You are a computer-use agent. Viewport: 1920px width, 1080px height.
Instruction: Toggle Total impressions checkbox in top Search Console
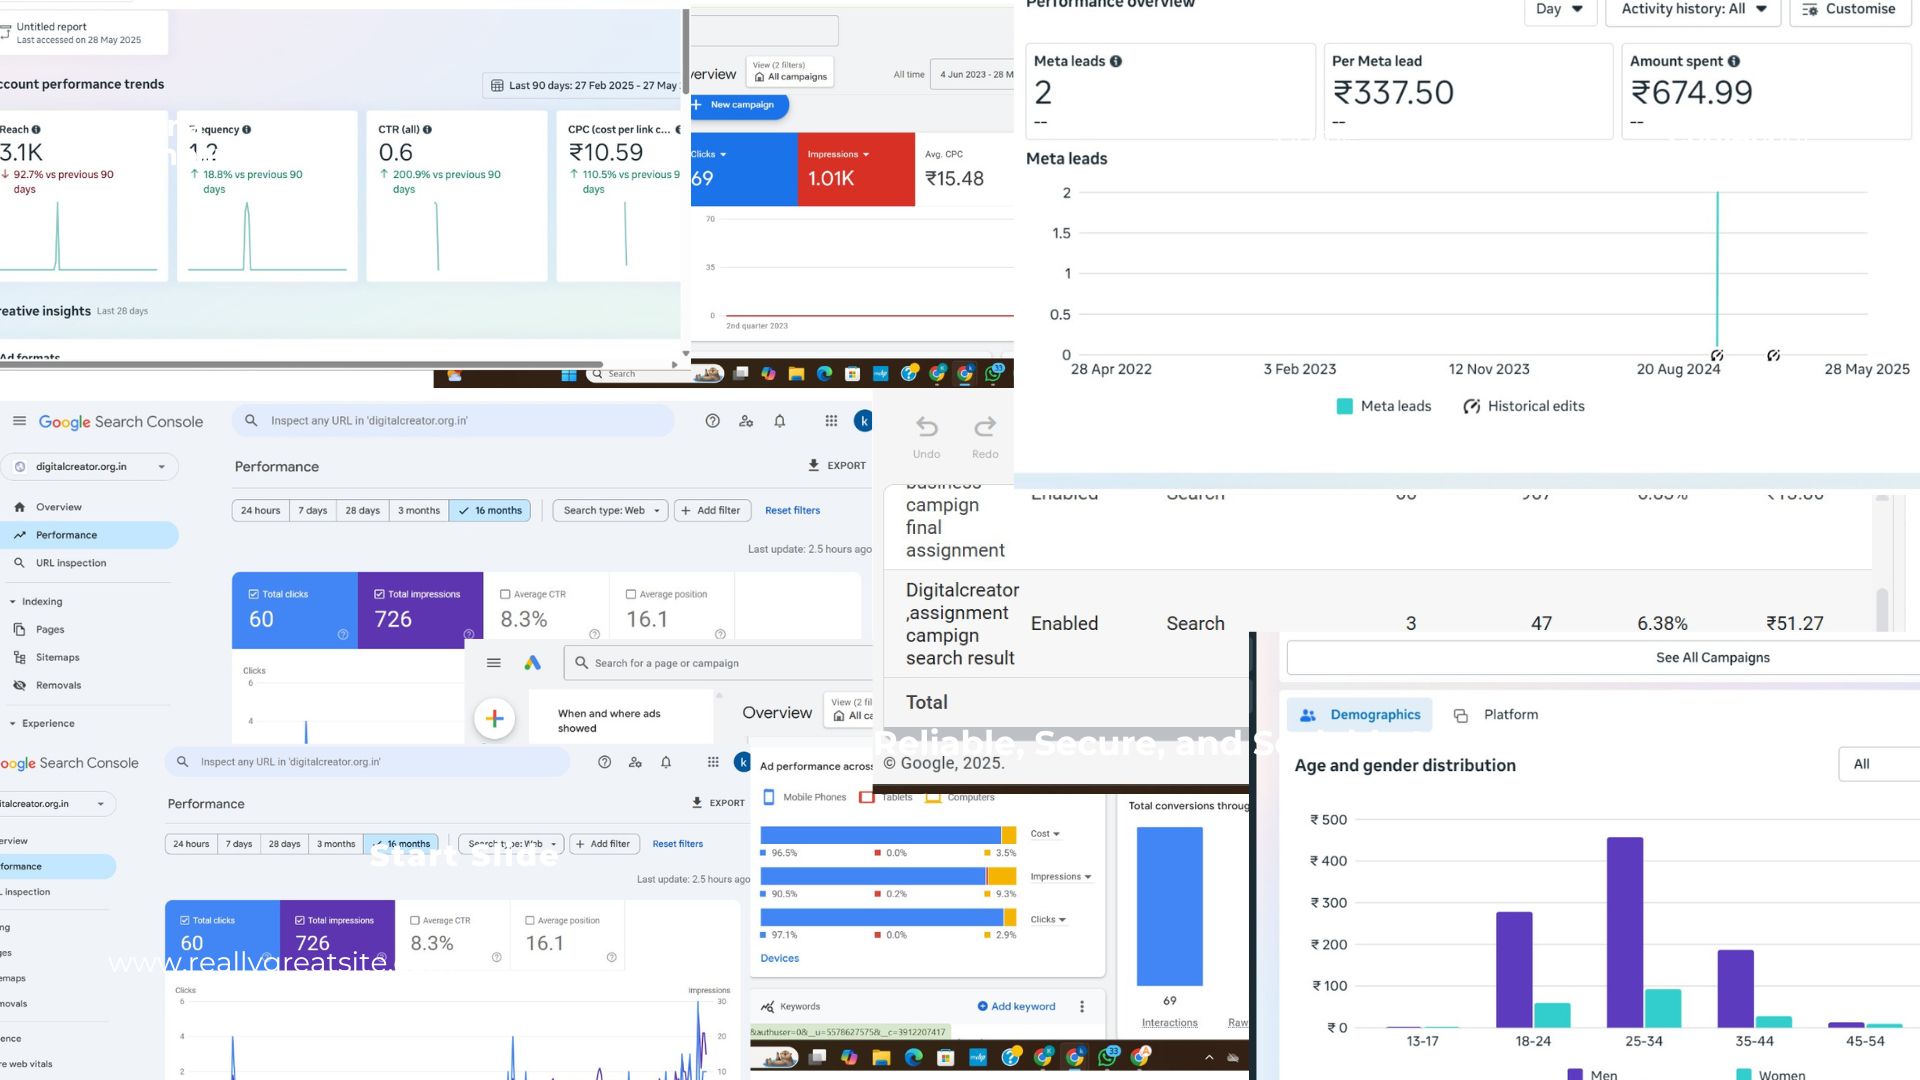click(379, 594)
